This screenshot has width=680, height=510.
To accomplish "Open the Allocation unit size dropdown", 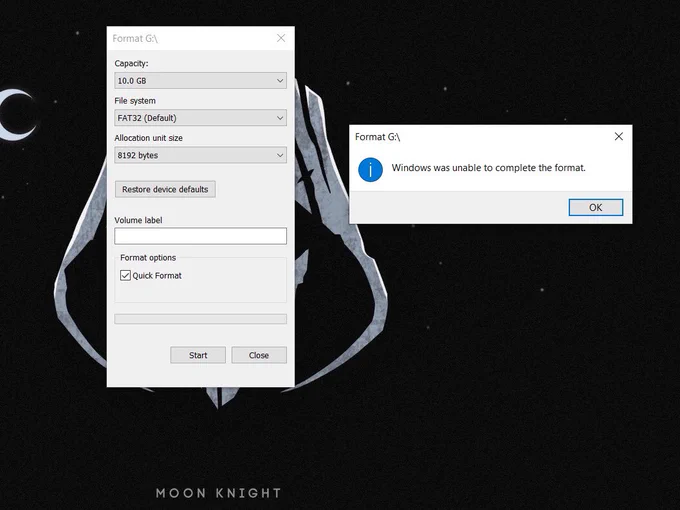I will [200, 155].
